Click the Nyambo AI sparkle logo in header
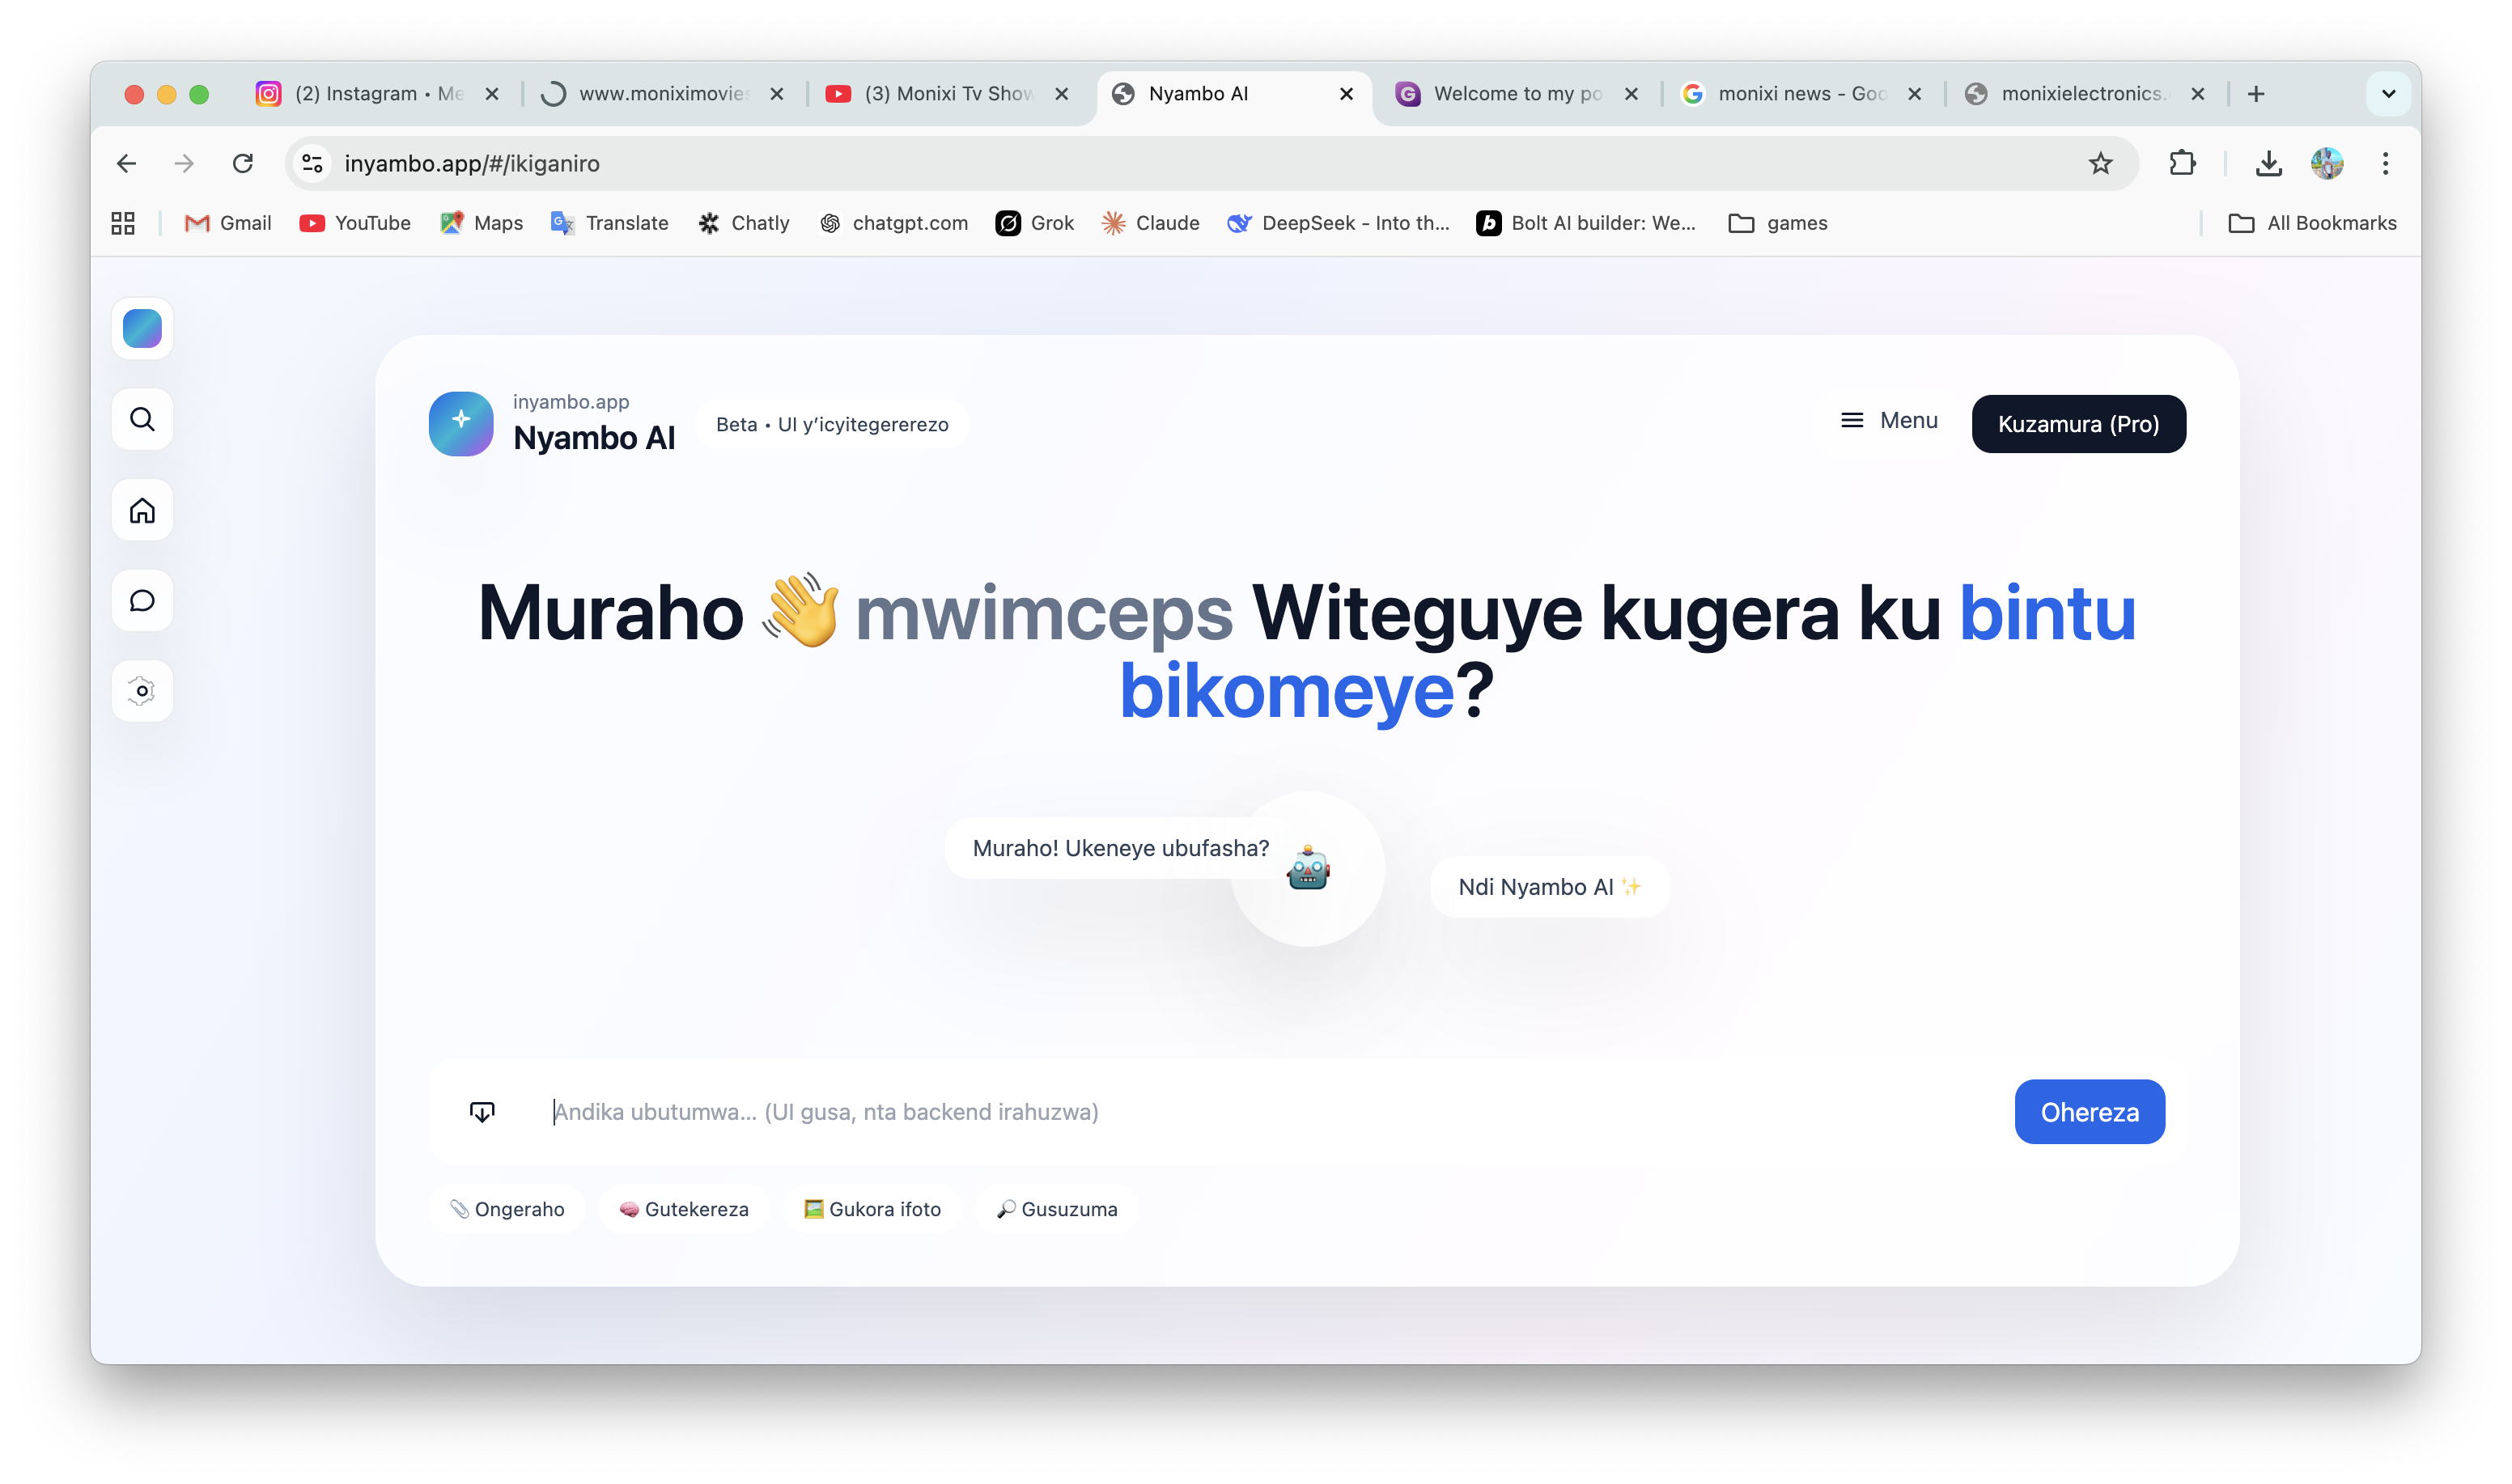 [x=461, y=423]
